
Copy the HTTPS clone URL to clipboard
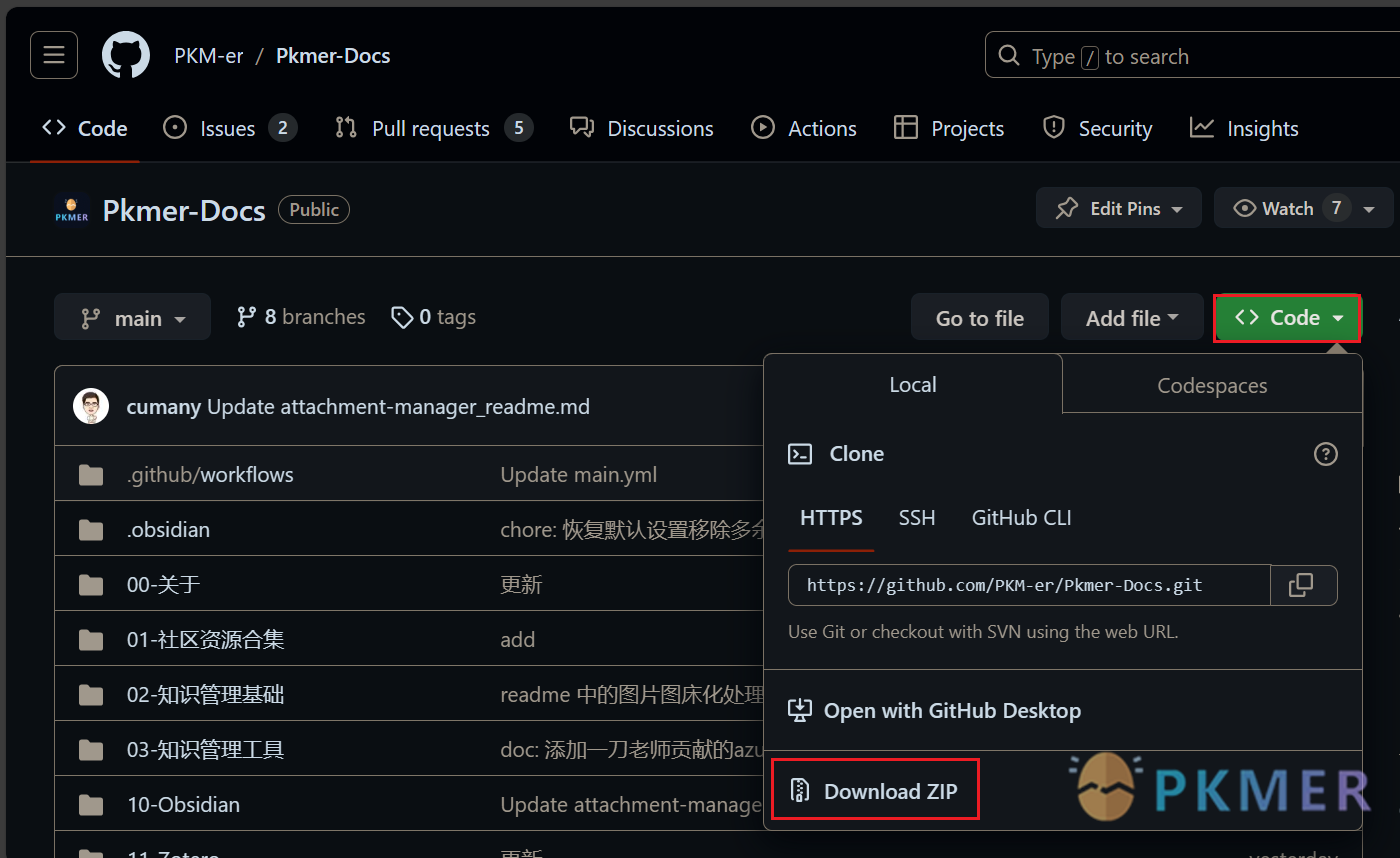click(x=1303, y=585)
